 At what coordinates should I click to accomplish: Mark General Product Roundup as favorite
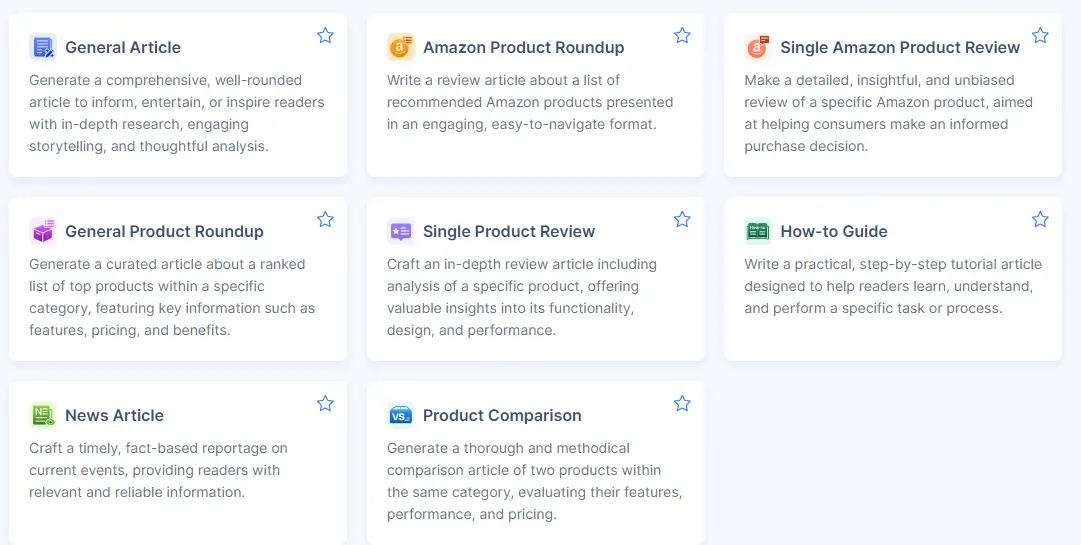tap(325, 220)
